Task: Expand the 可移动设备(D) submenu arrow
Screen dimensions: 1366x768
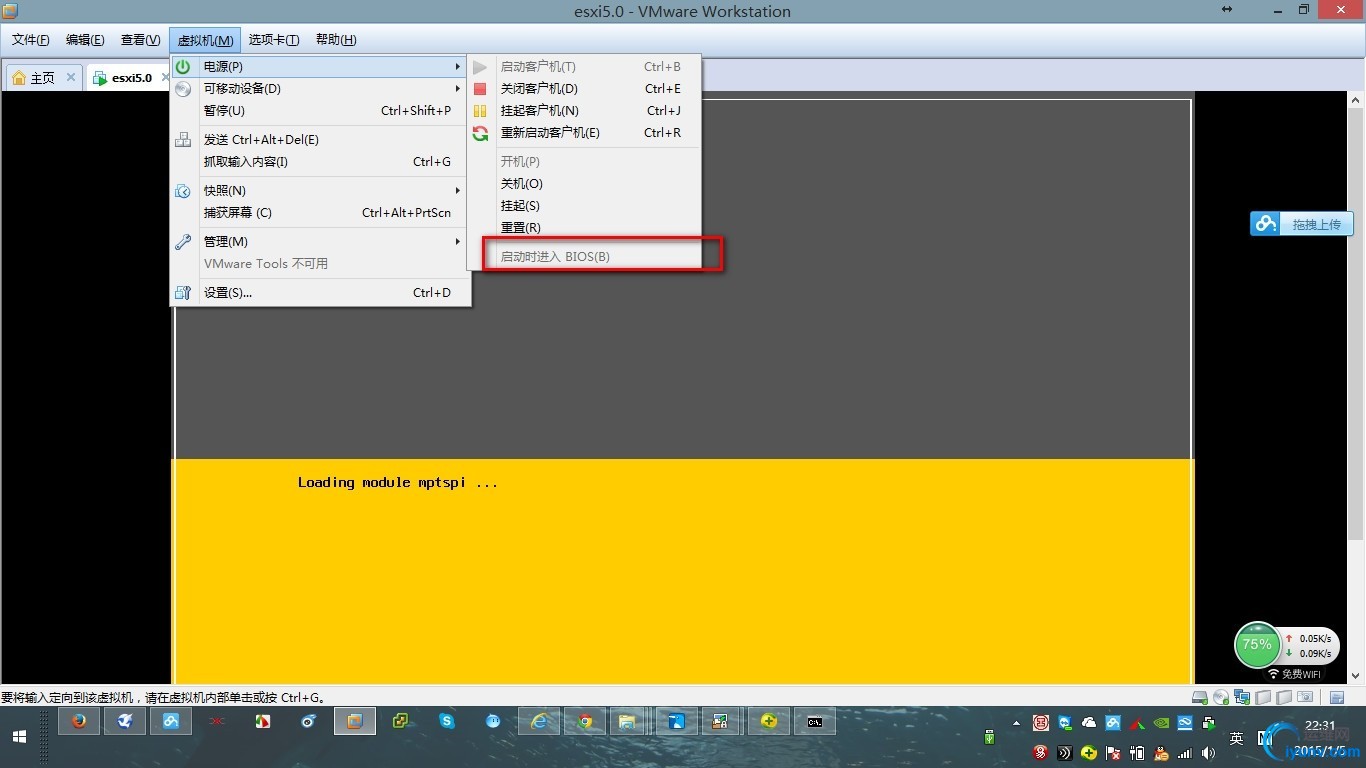Action: click(458, 89)
